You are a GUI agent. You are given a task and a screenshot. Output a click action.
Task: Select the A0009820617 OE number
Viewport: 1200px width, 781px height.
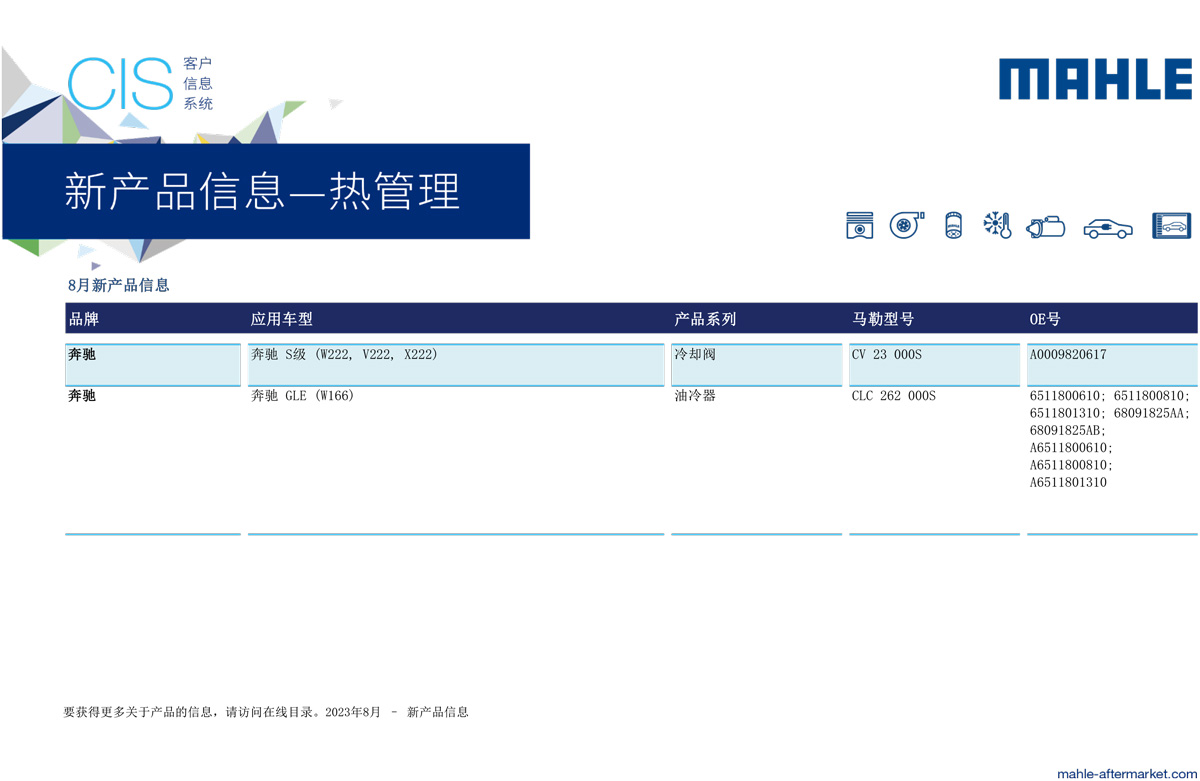(1068, 354)
